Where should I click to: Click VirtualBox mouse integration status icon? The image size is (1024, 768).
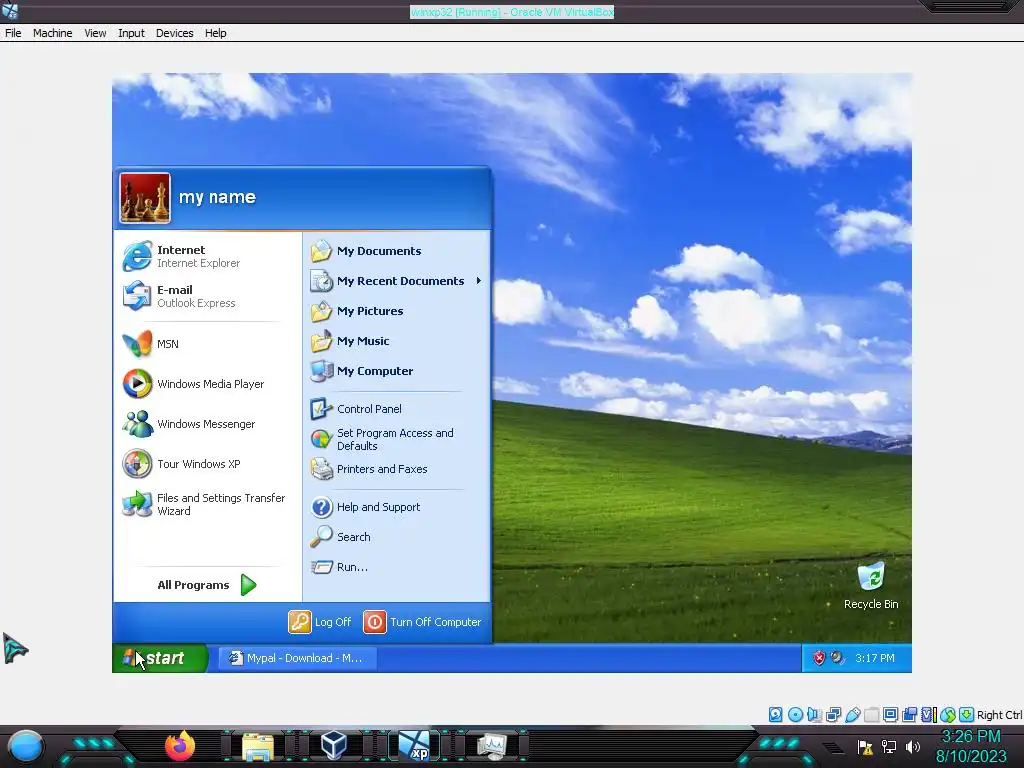(x=948, y=714)
